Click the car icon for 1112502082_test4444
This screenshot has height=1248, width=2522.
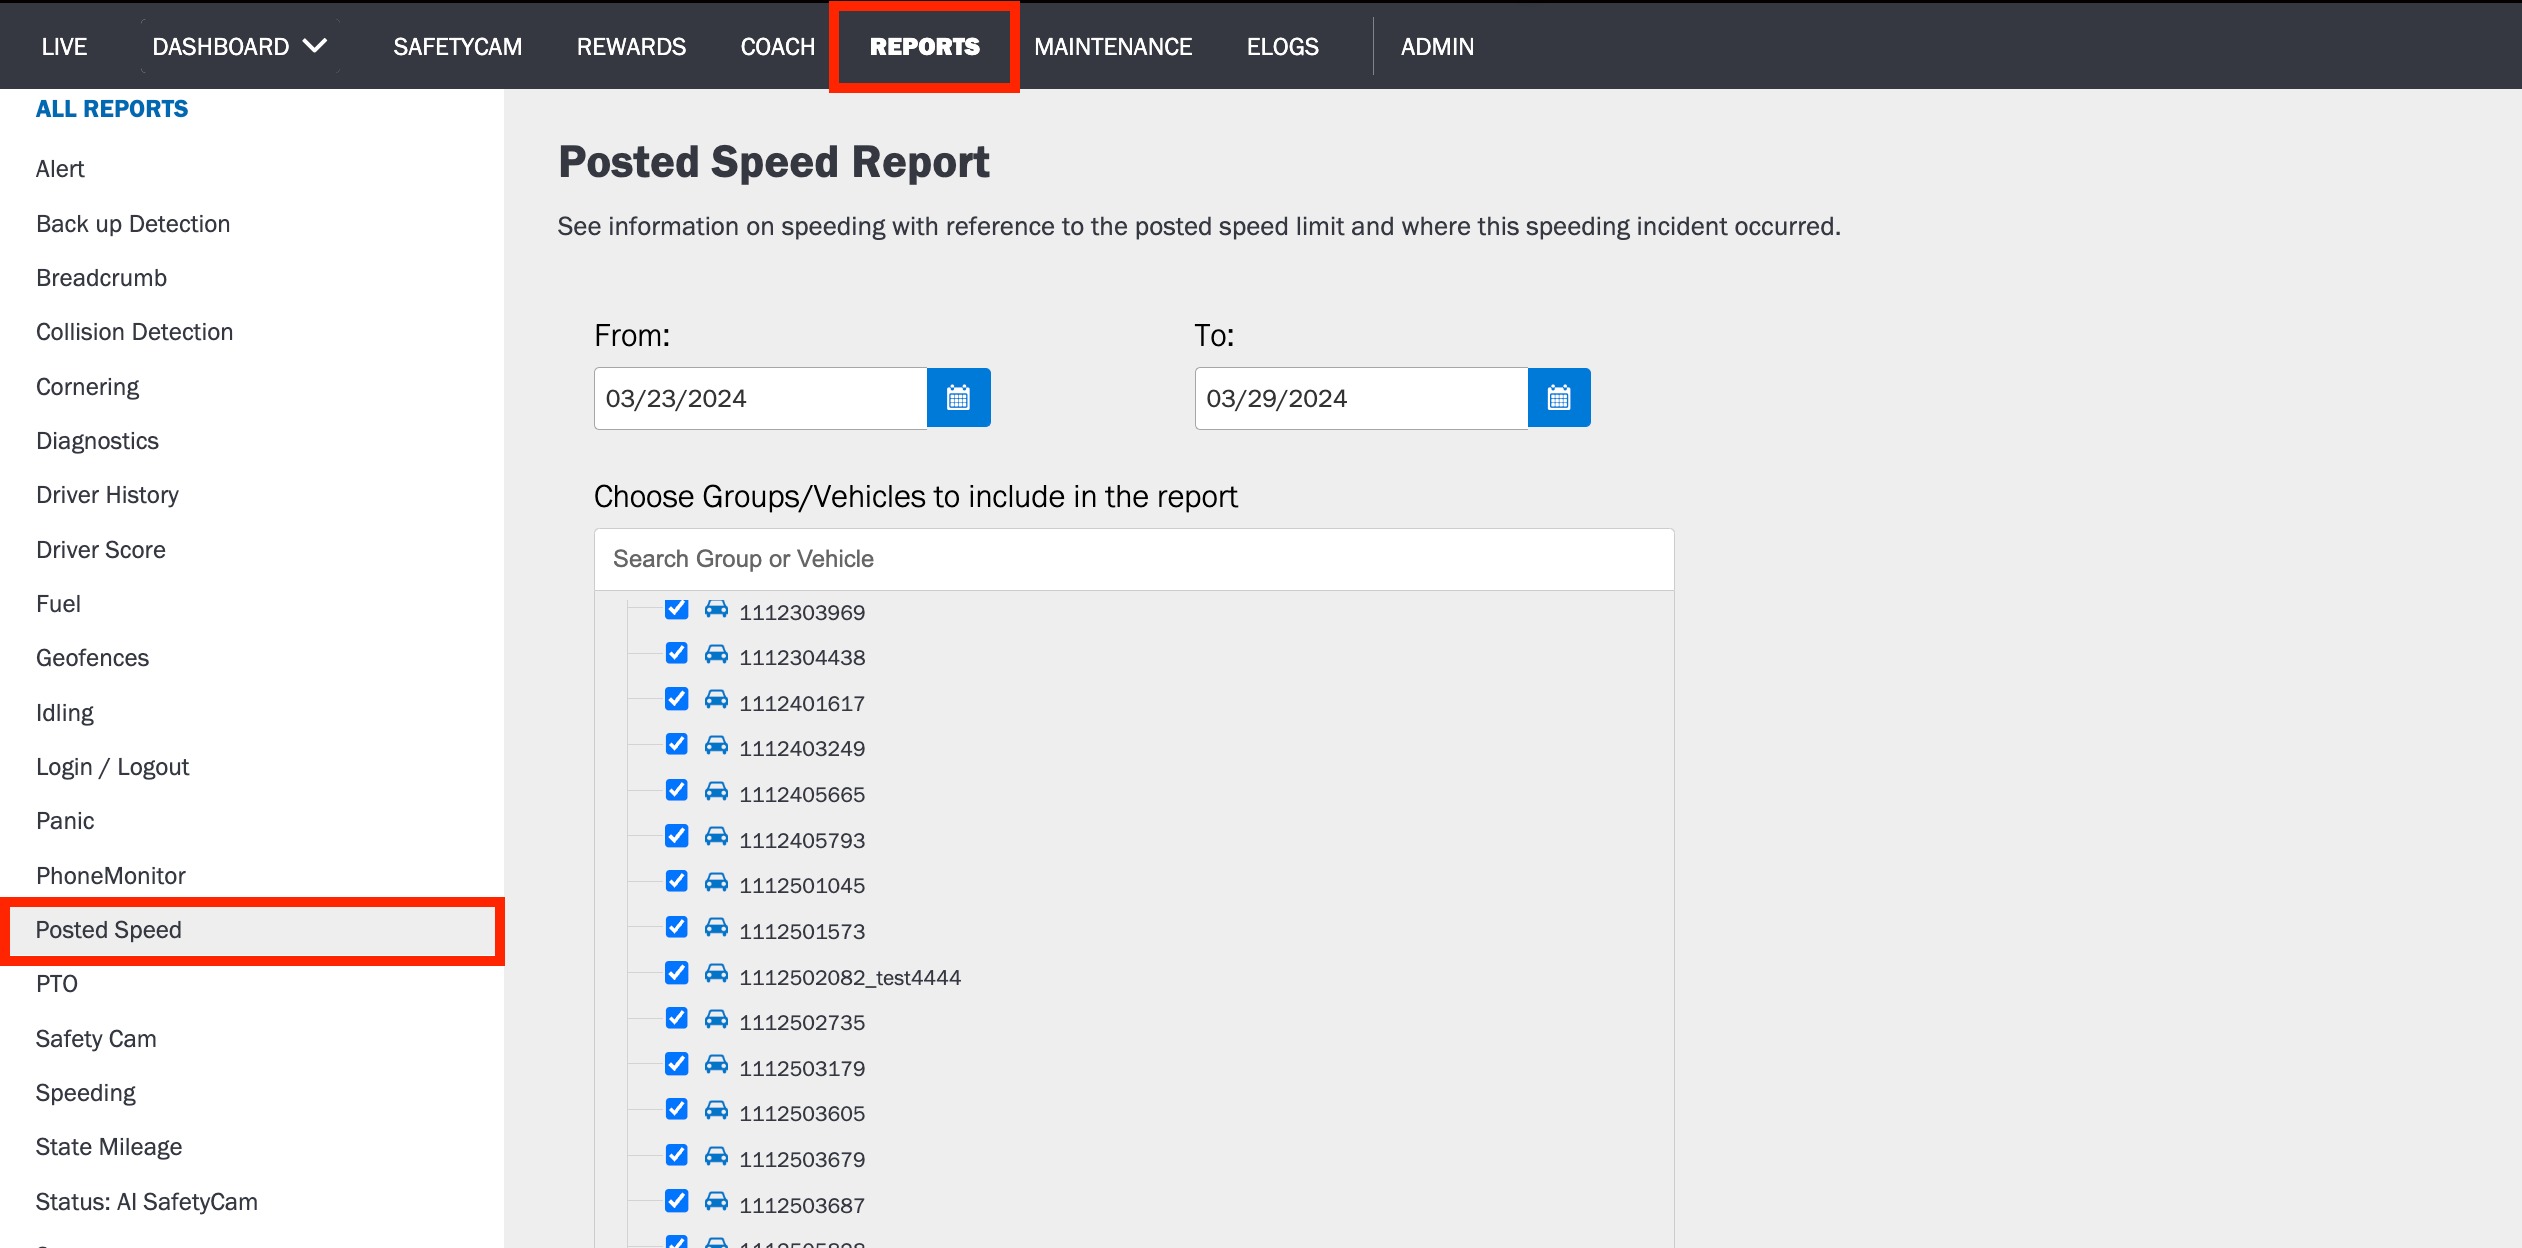coord(716,974)
